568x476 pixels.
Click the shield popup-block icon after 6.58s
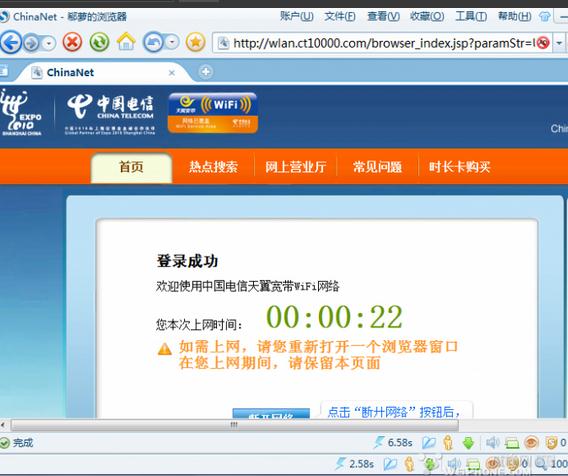pyautogui.click(x=551, y=443)
